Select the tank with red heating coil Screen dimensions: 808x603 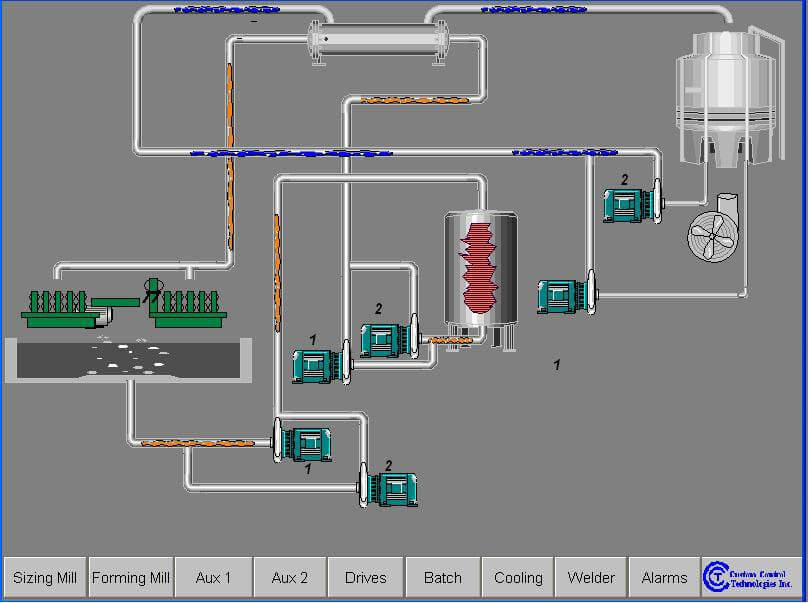(481, 275)
